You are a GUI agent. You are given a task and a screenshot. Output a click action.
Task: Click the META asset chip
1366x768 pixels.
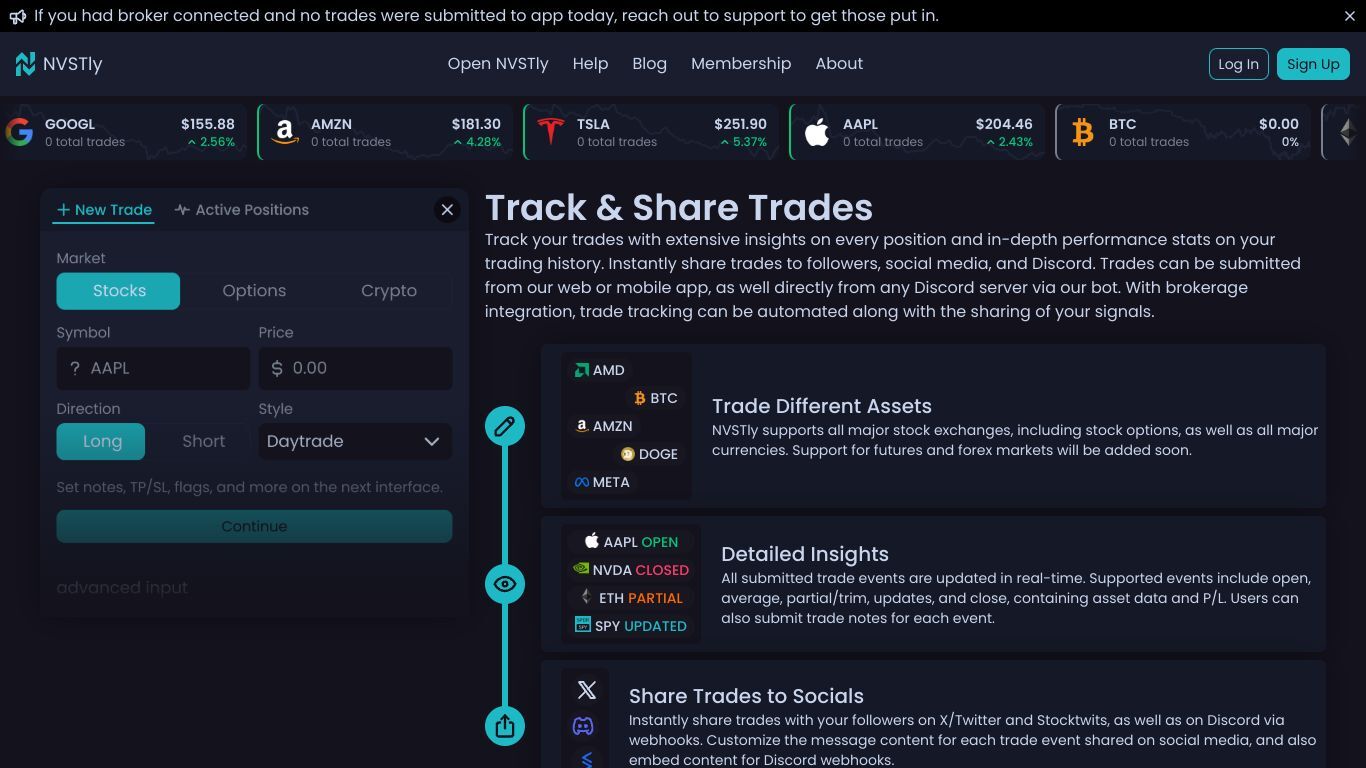coord(602,482)
